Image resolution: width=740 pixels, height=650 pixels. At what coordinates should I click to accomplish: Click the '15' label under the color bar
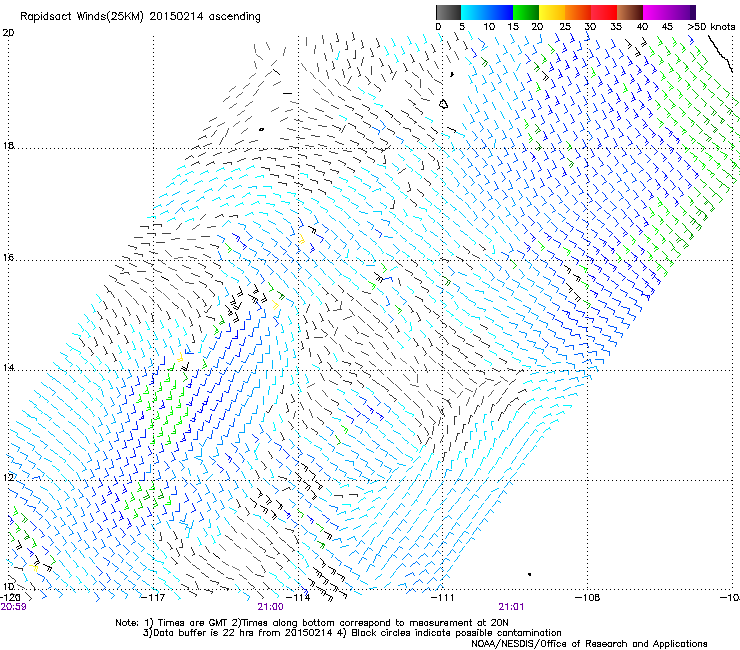(513, 27)
